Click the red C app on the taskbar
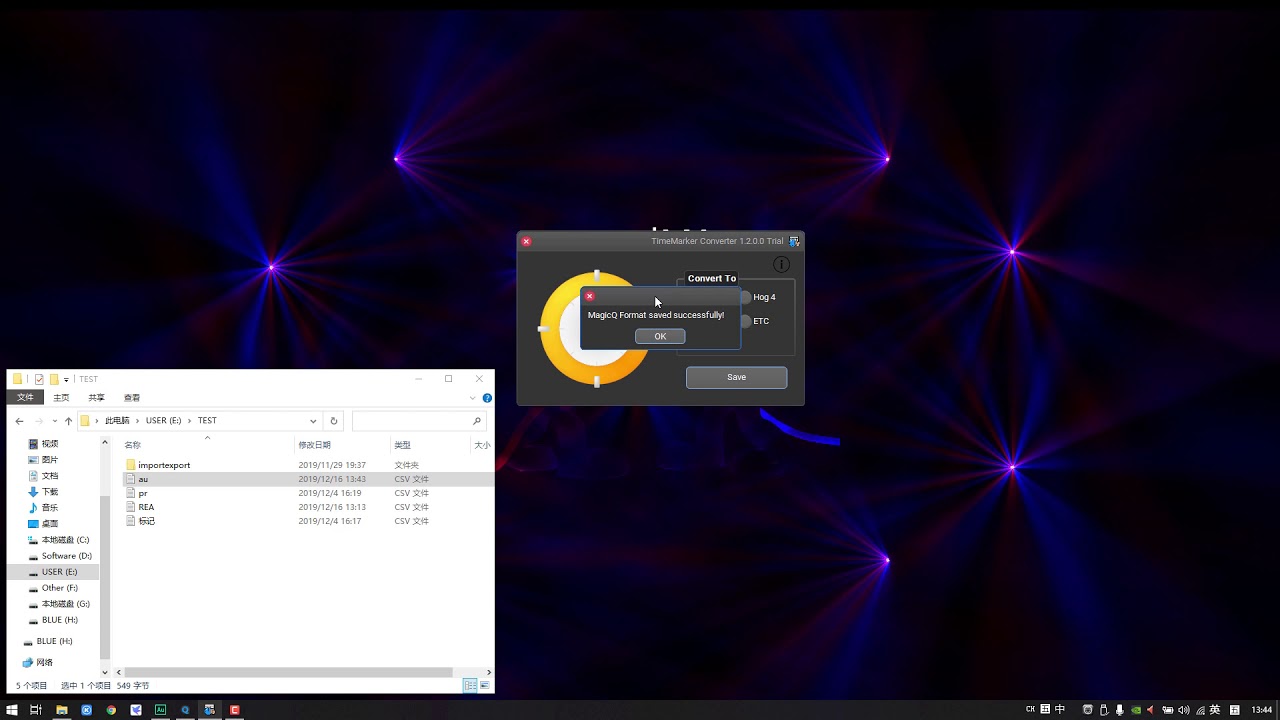 [235, 709]
